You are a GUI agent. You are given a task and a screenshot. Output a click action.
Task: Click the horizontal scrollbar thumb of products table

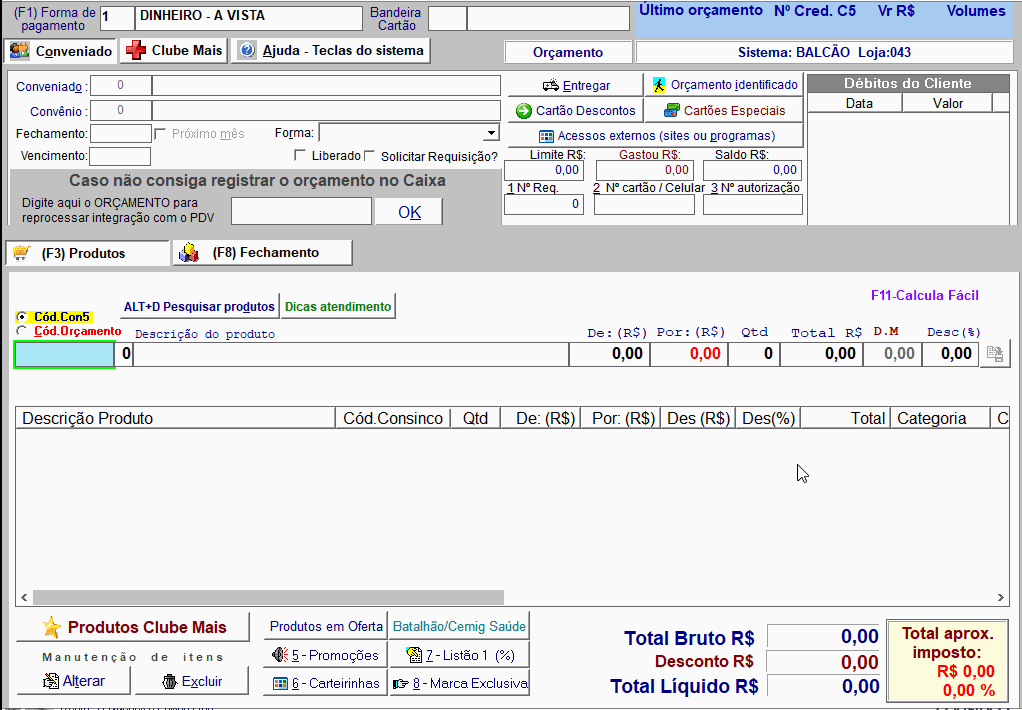(x=268, y=597)
